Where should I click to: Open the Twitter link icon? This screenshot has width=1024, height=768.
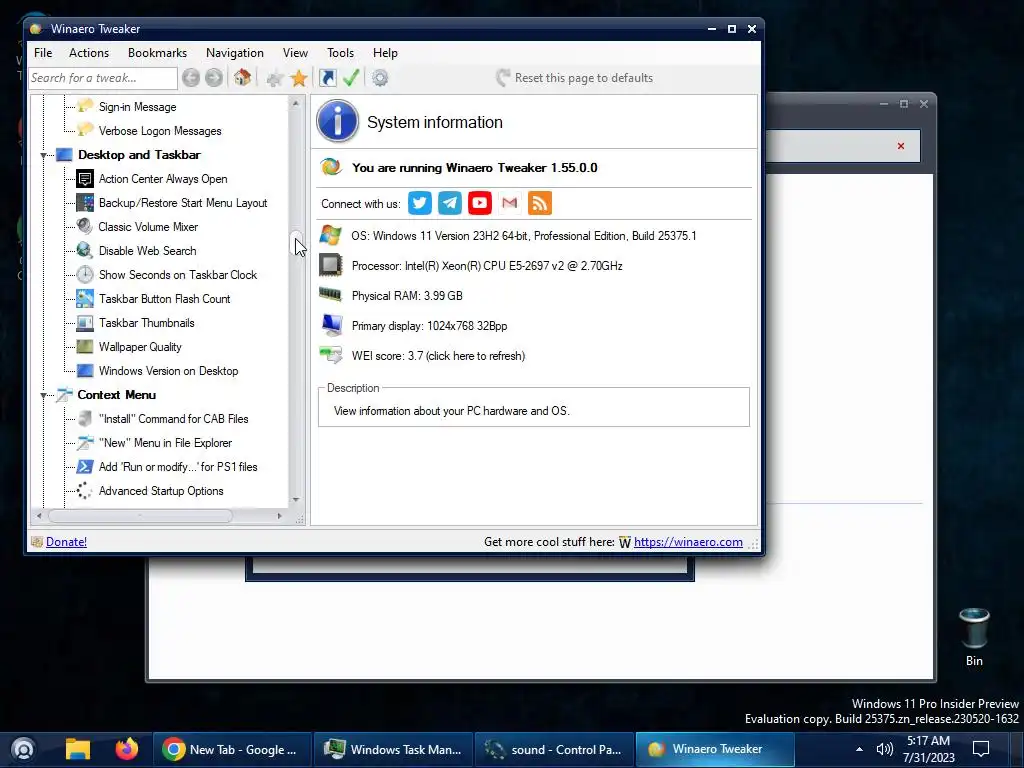tap(420, 203)
